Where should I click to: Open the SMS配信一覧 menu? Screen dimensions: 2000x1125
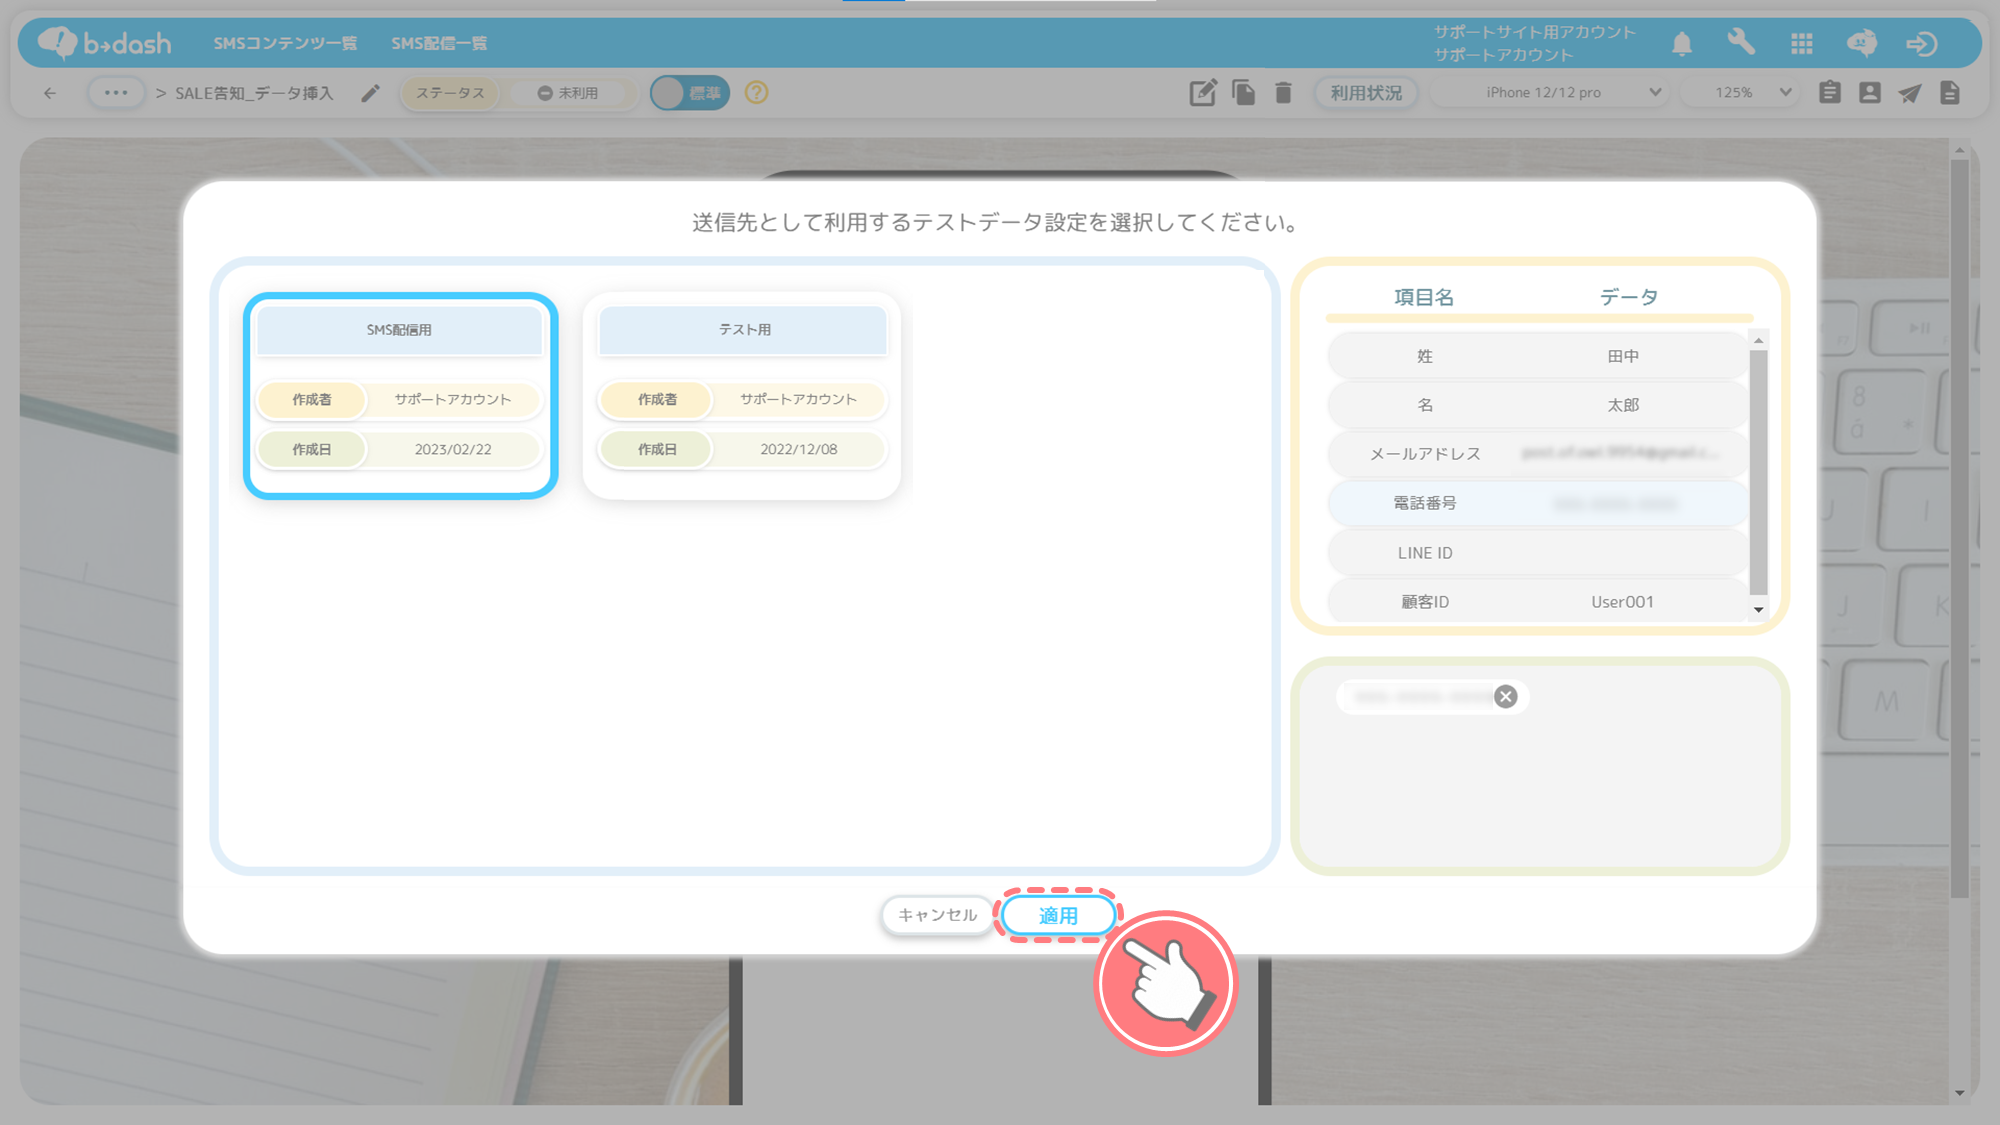(x=439, y=43)
